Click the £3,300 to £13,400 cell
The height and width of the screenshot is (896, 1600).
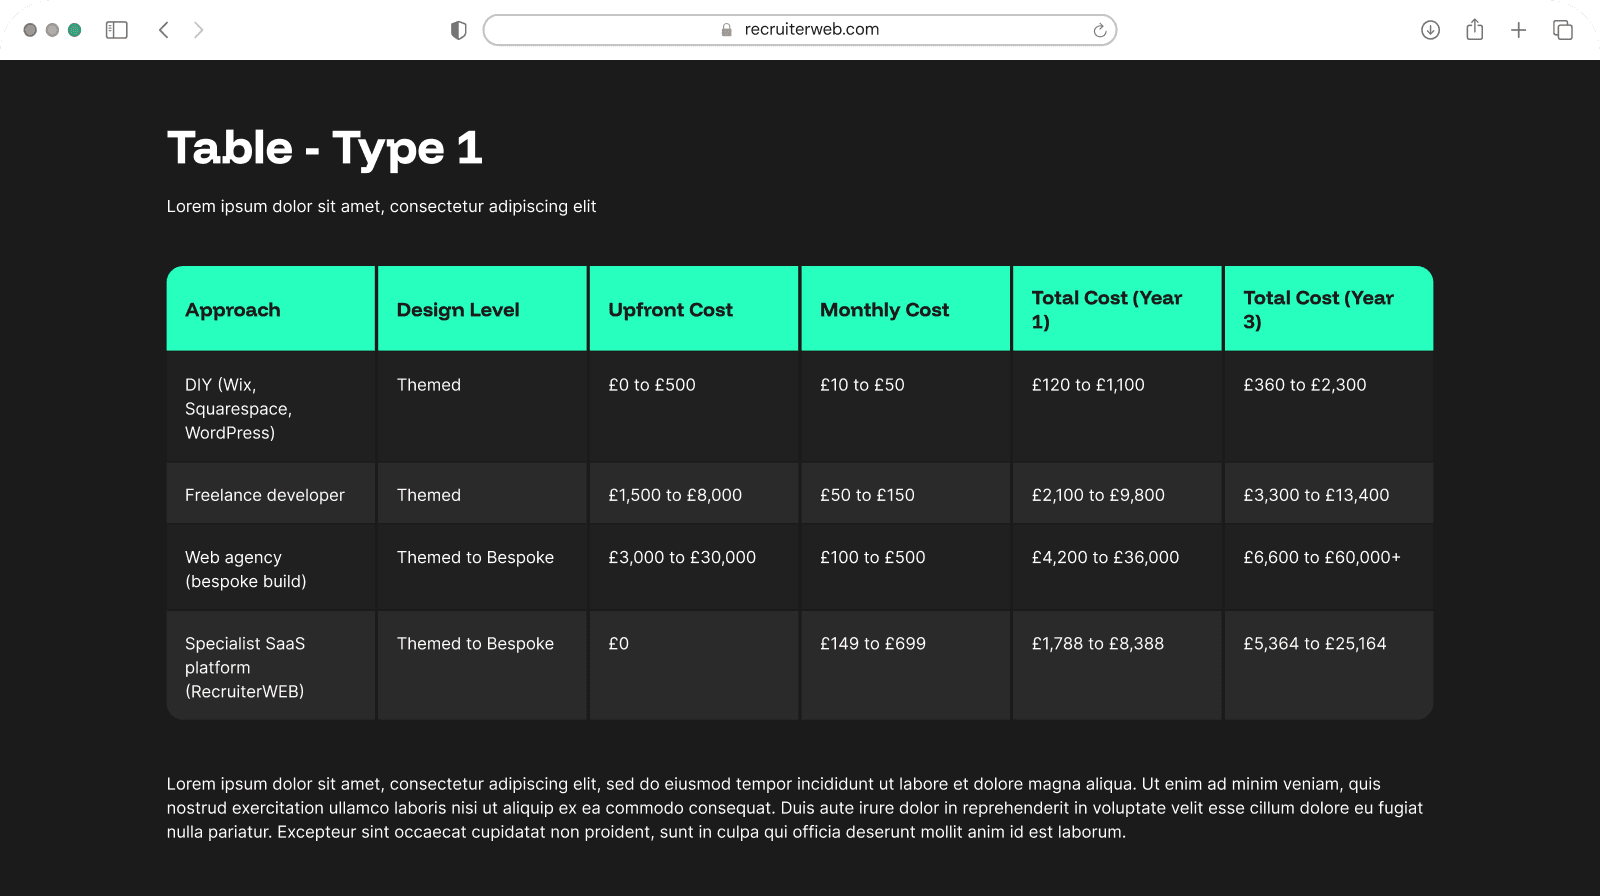pos(1329,494)
